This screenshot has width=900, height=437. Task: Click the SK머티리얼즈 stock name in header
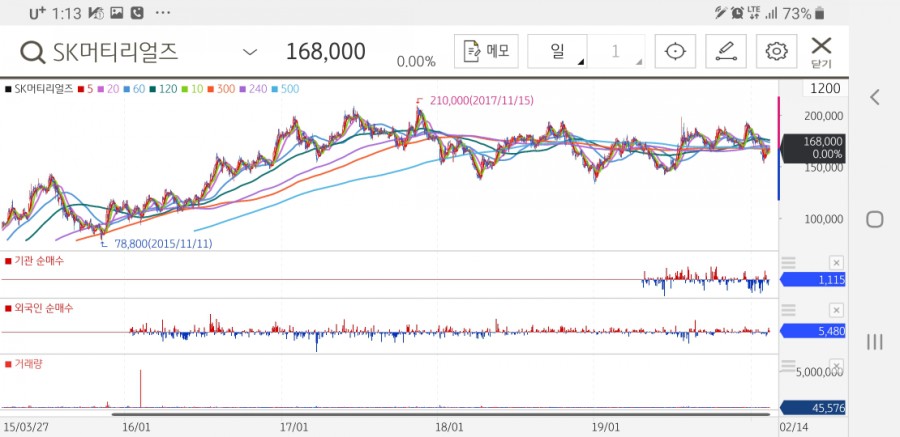tap(115, 52)
